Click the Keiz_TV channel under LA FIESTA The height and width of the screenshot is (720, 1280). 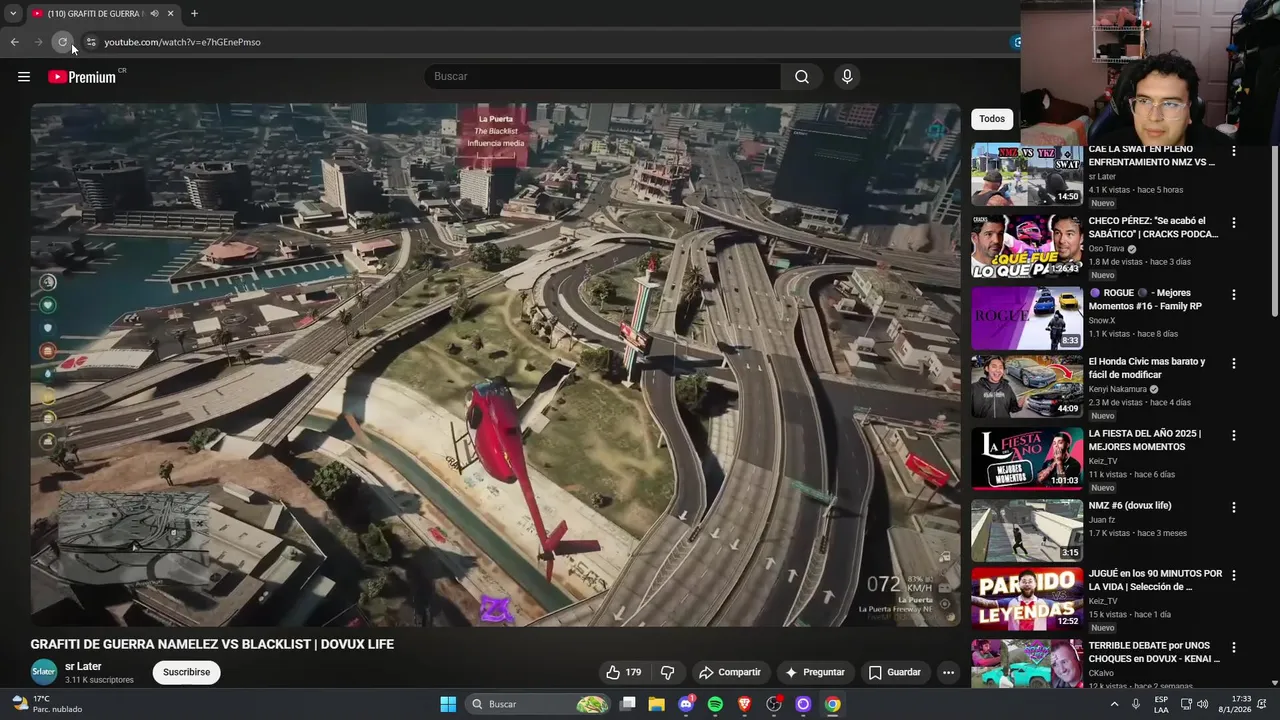click(x=1103, y=461)
